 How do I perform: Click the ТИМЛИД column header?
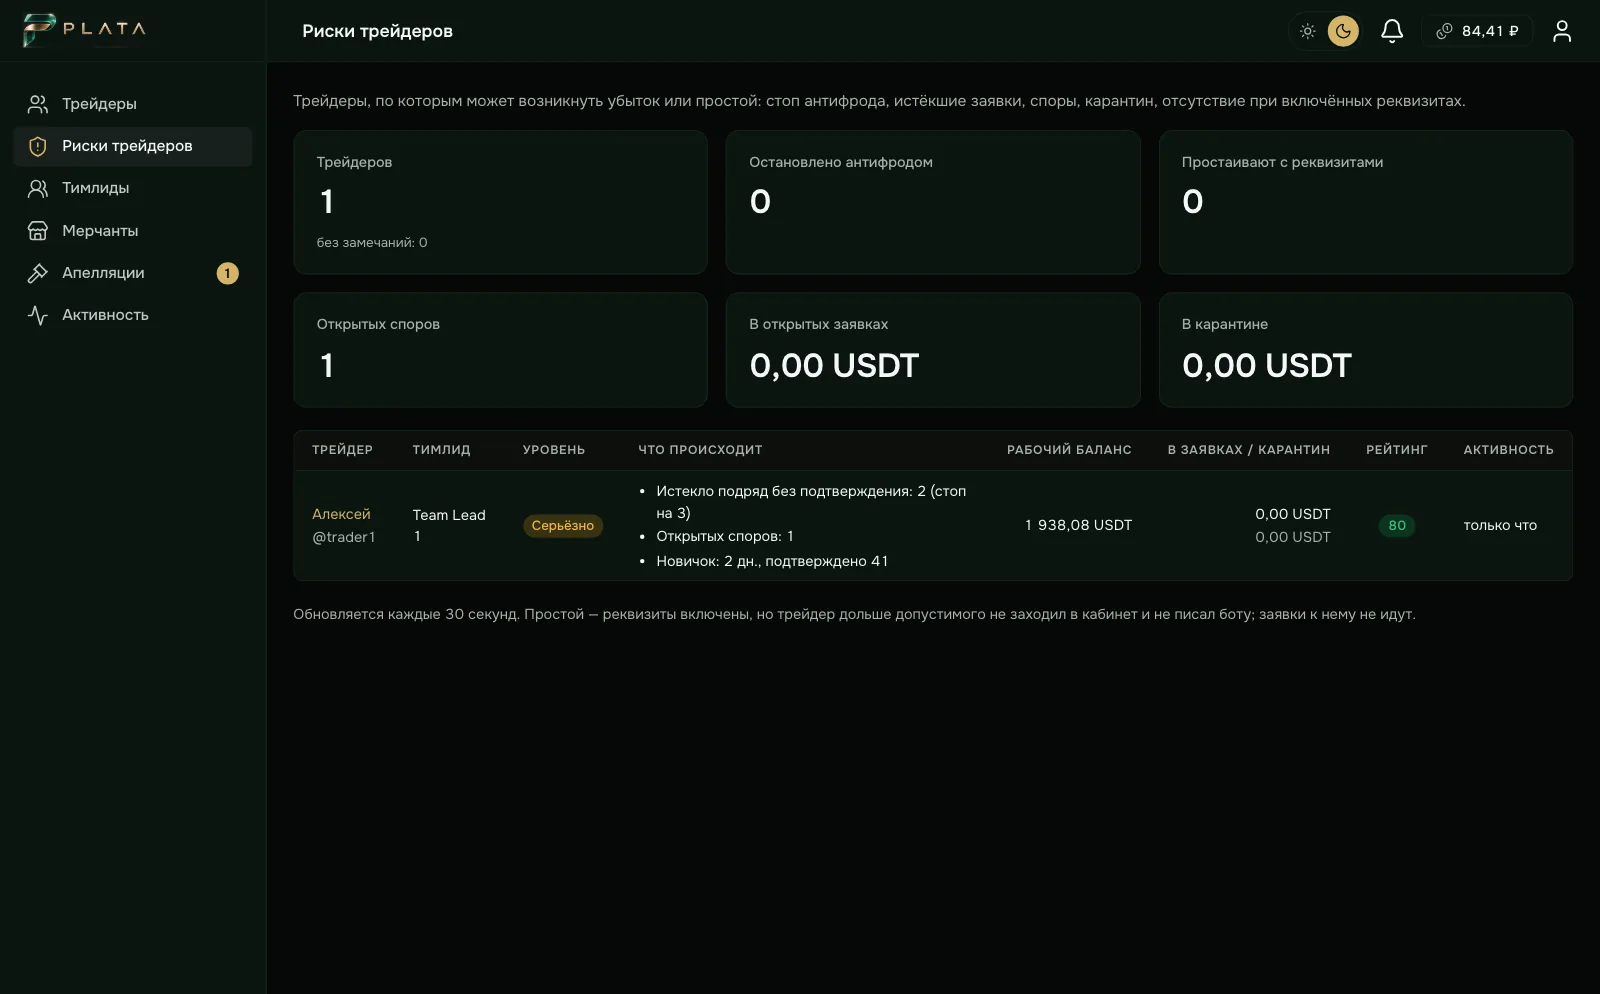click(x=441, y=450)
